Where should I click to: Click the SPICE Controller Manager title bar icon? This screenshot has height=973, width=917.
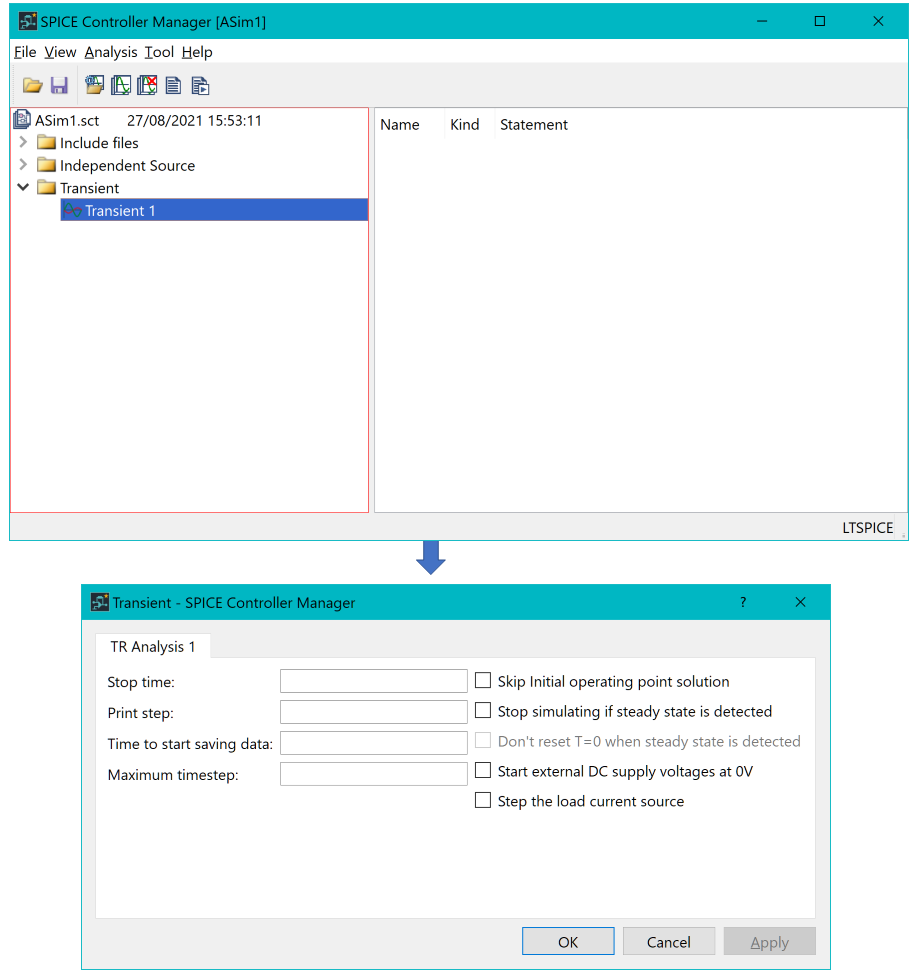pyautogui.click(x=28, y=22)
